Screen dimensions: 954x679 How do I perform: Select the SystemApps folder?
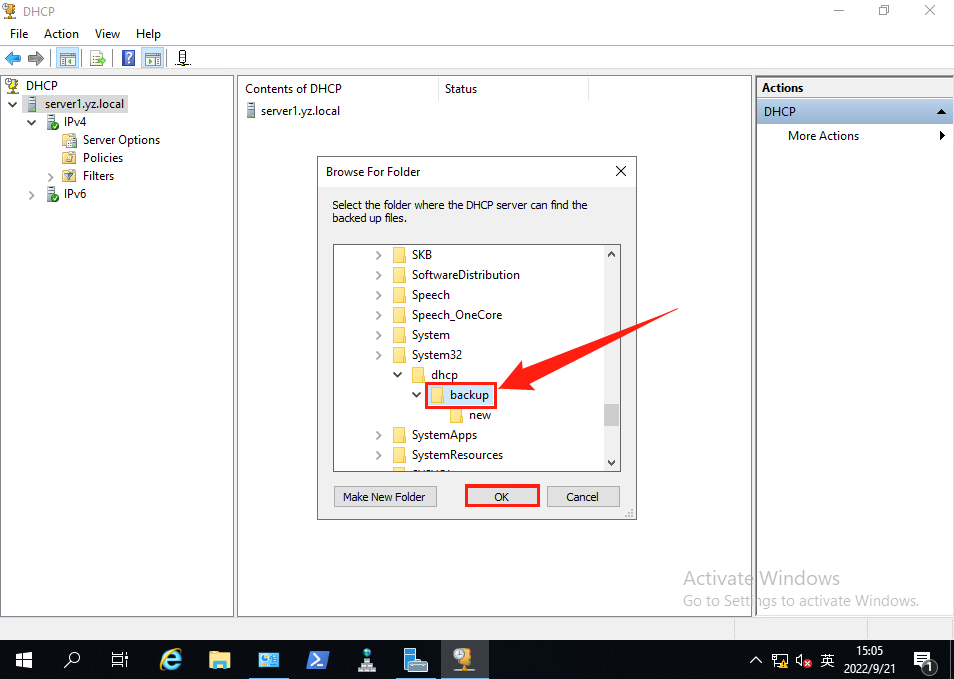pos(444,435)
